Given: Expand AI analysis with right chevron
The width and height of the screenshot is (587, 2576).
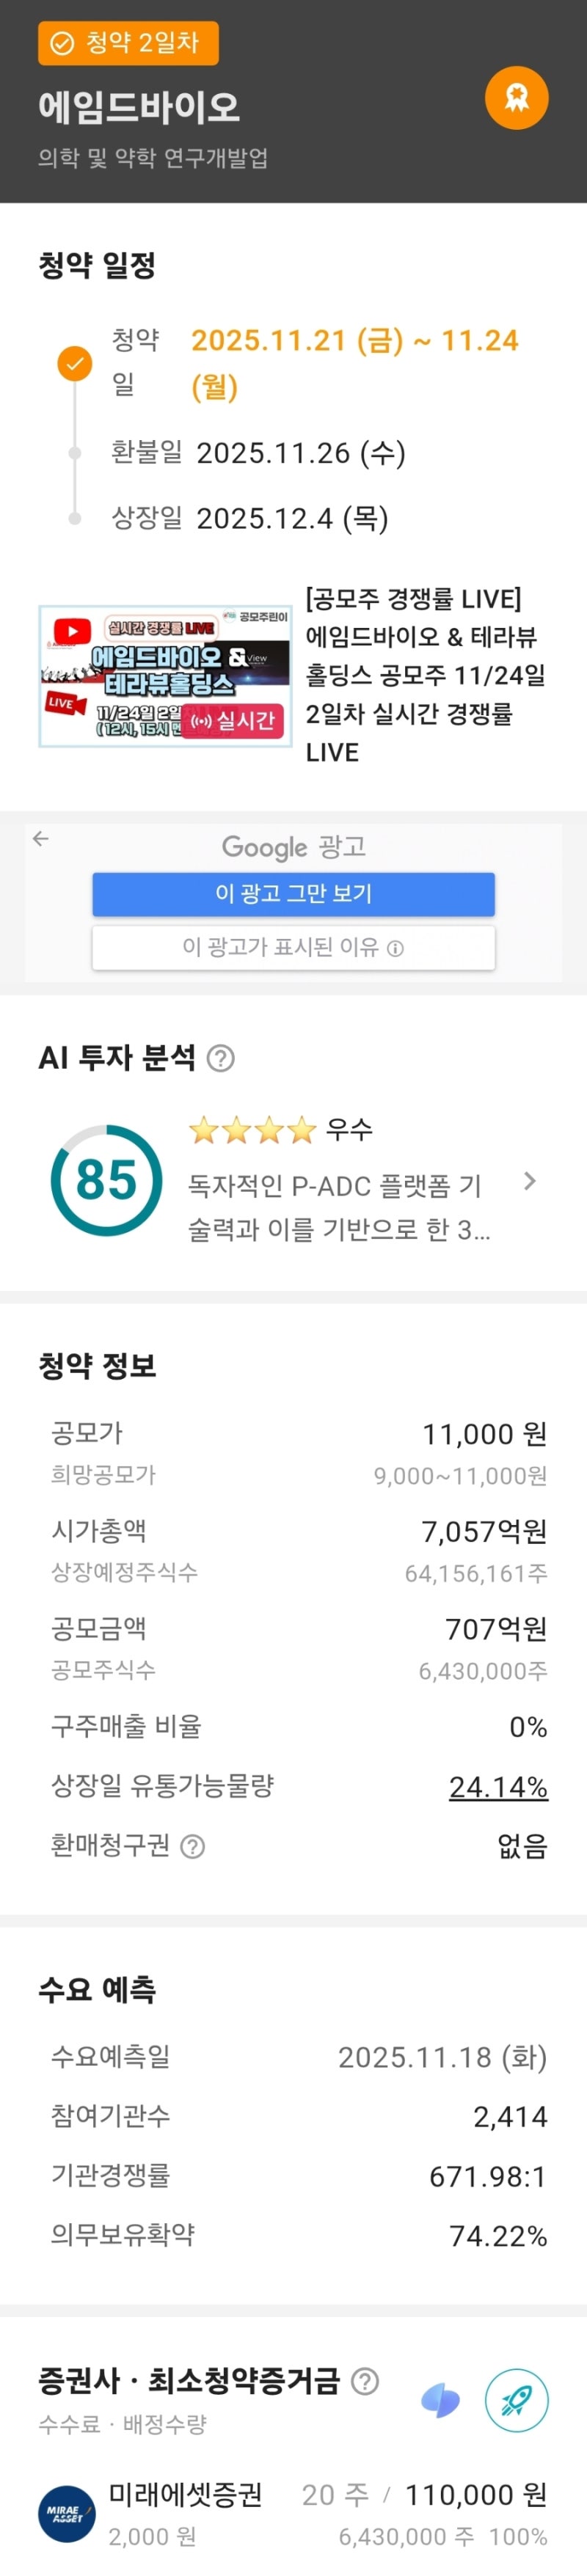Looking at the screenshot, I should click(x=530, y=1181).
